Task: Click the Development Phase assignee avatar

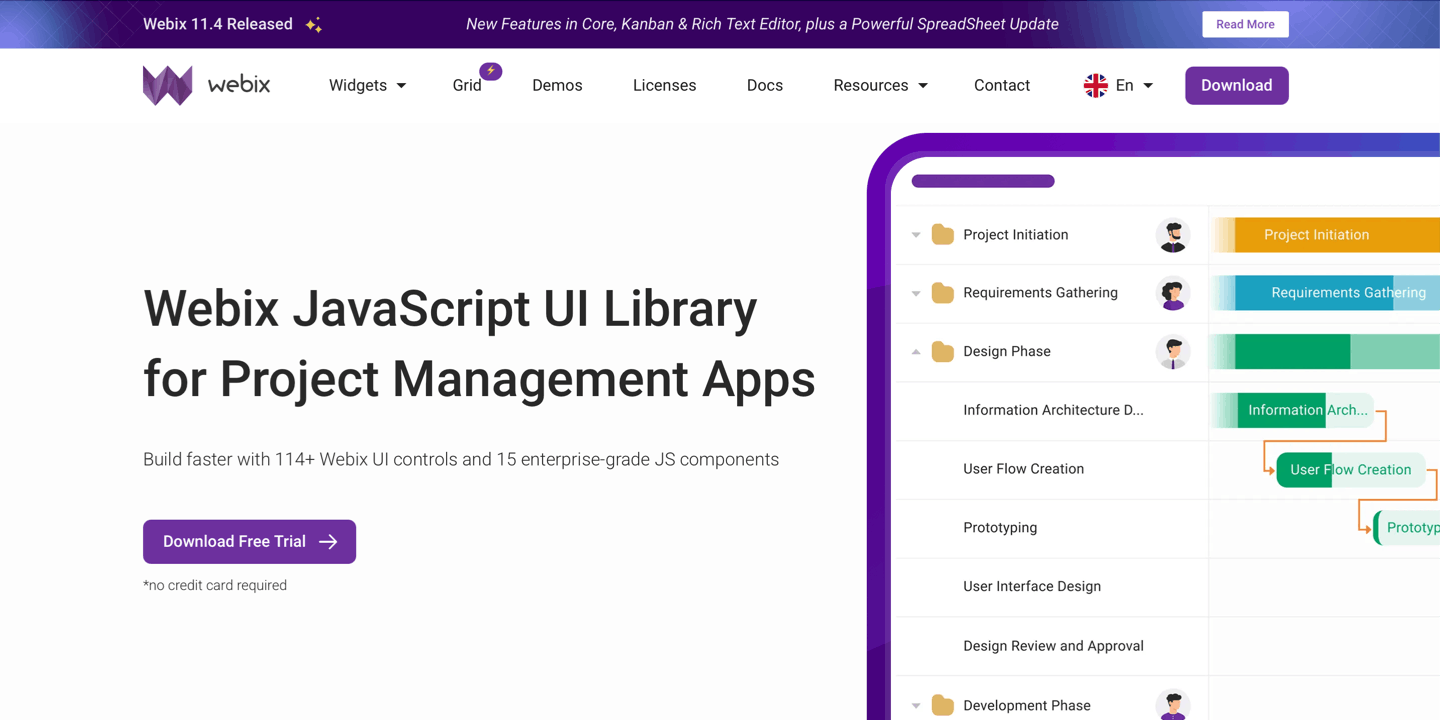Action: (x=1173, y=704)
